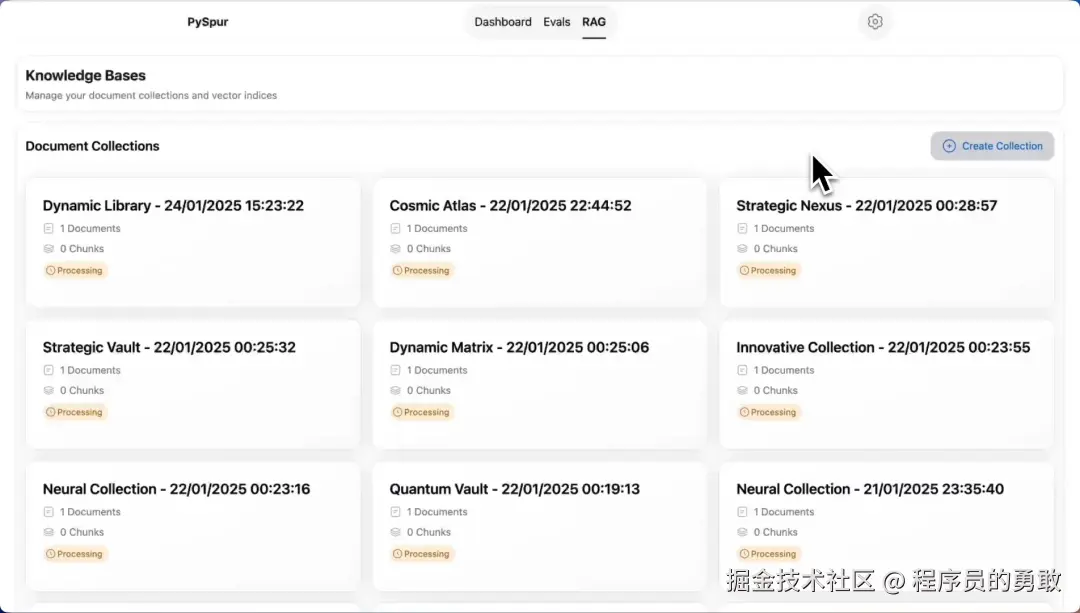Open the settings gear icon
This screenshot has width=1080, height=613.
pos(875,21)
